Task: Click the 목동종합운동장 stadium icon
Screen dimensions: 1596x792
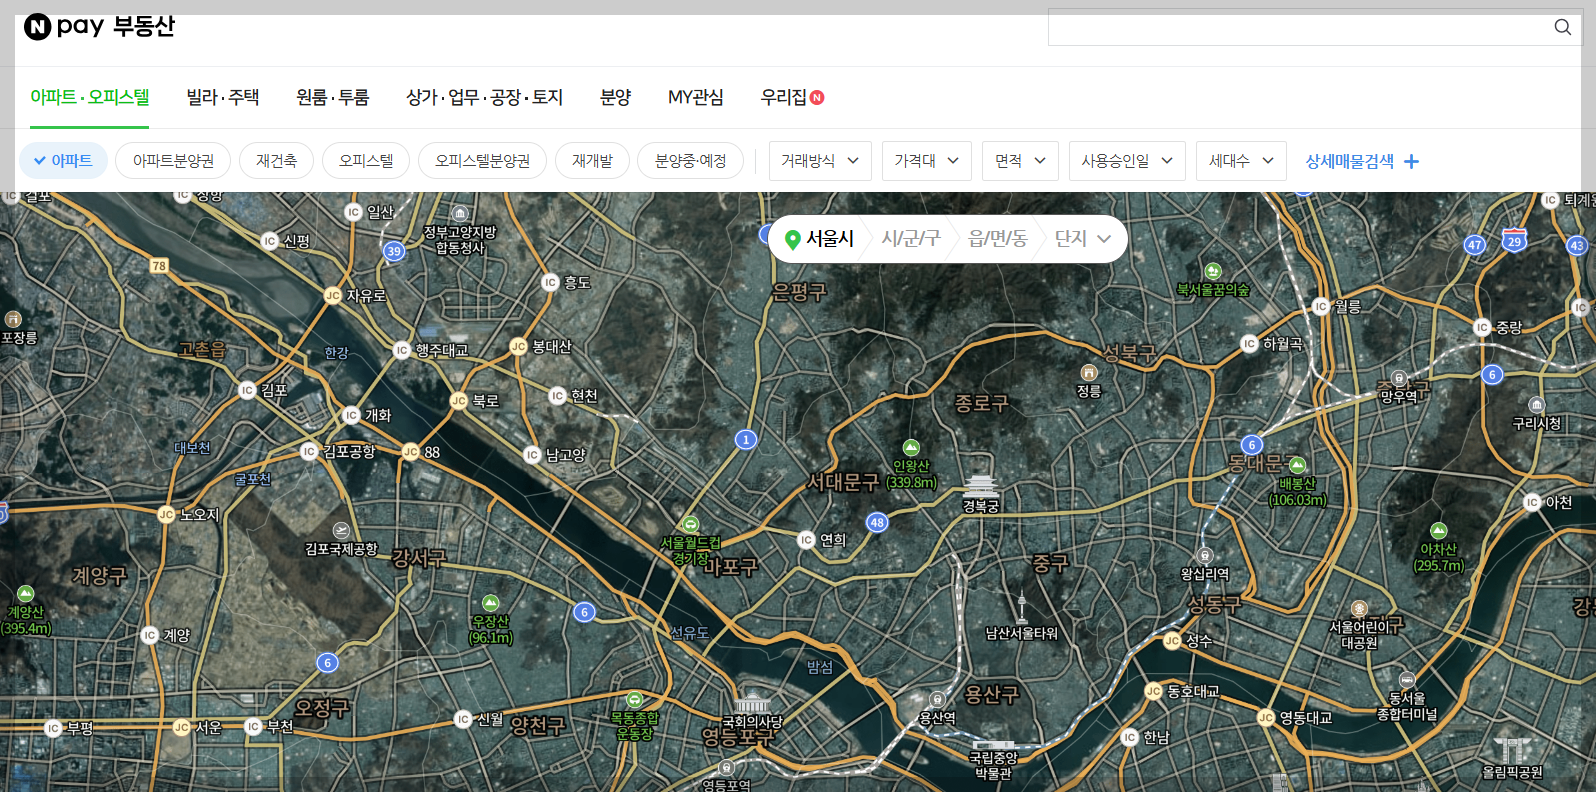Action: (x=634, y=700)
